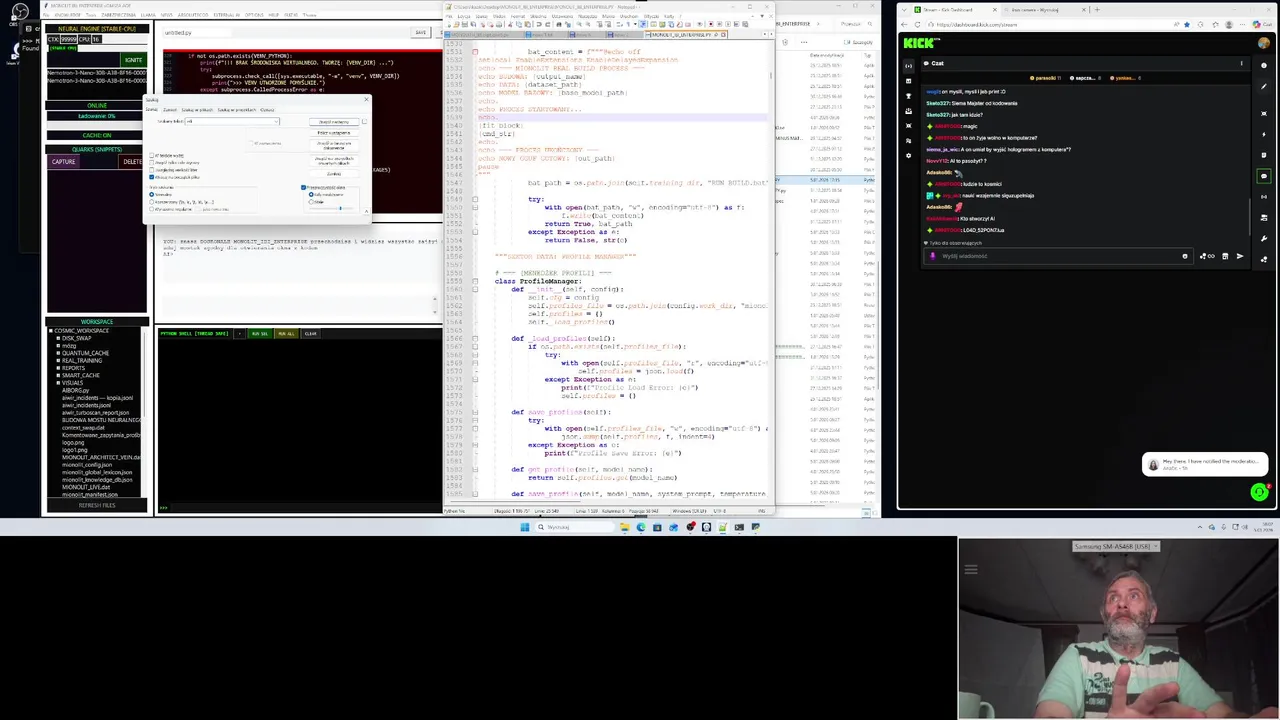Open the Windows Start button on the taskbar
This screenshot has height=720, width=1280.
(x=524, y=527)
